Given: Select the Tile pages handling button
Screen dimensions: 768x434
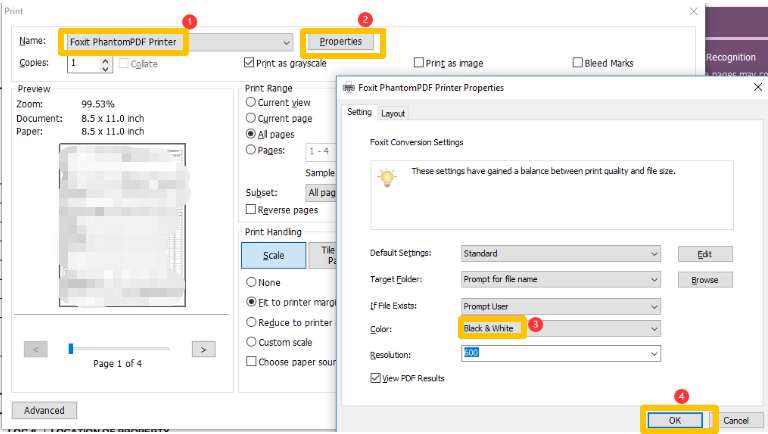Looking at the screenshot, I should [x=323, y=255].
